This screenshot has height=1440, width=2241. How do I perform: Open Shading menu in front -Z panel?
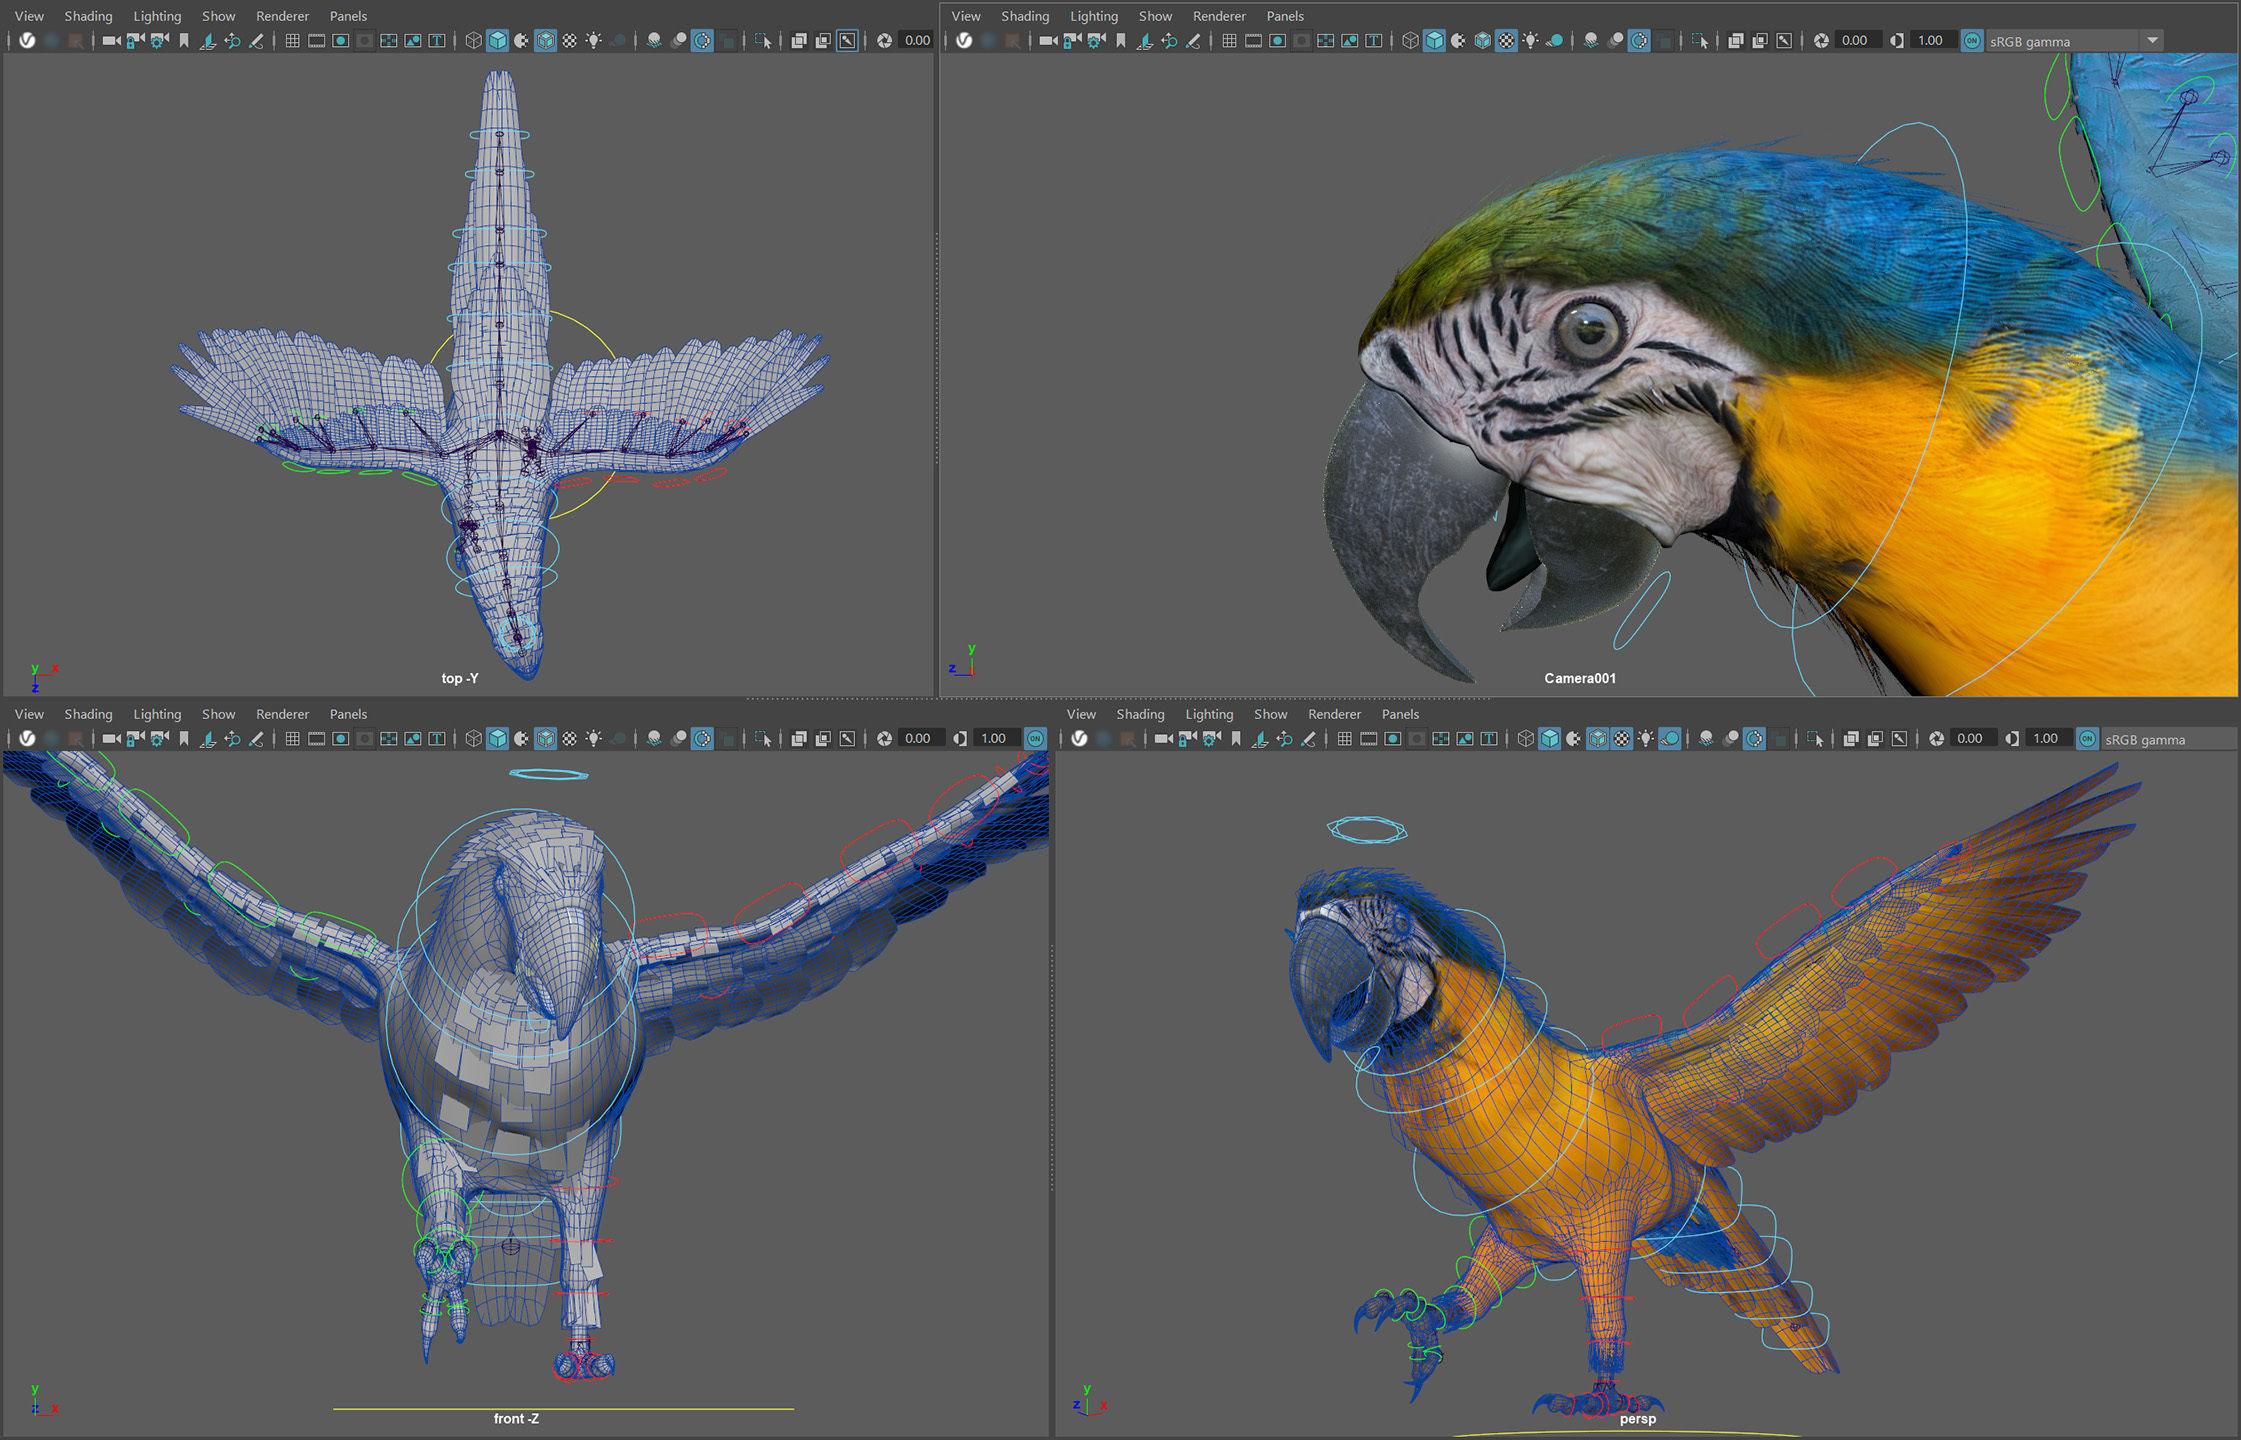(88, 714)
